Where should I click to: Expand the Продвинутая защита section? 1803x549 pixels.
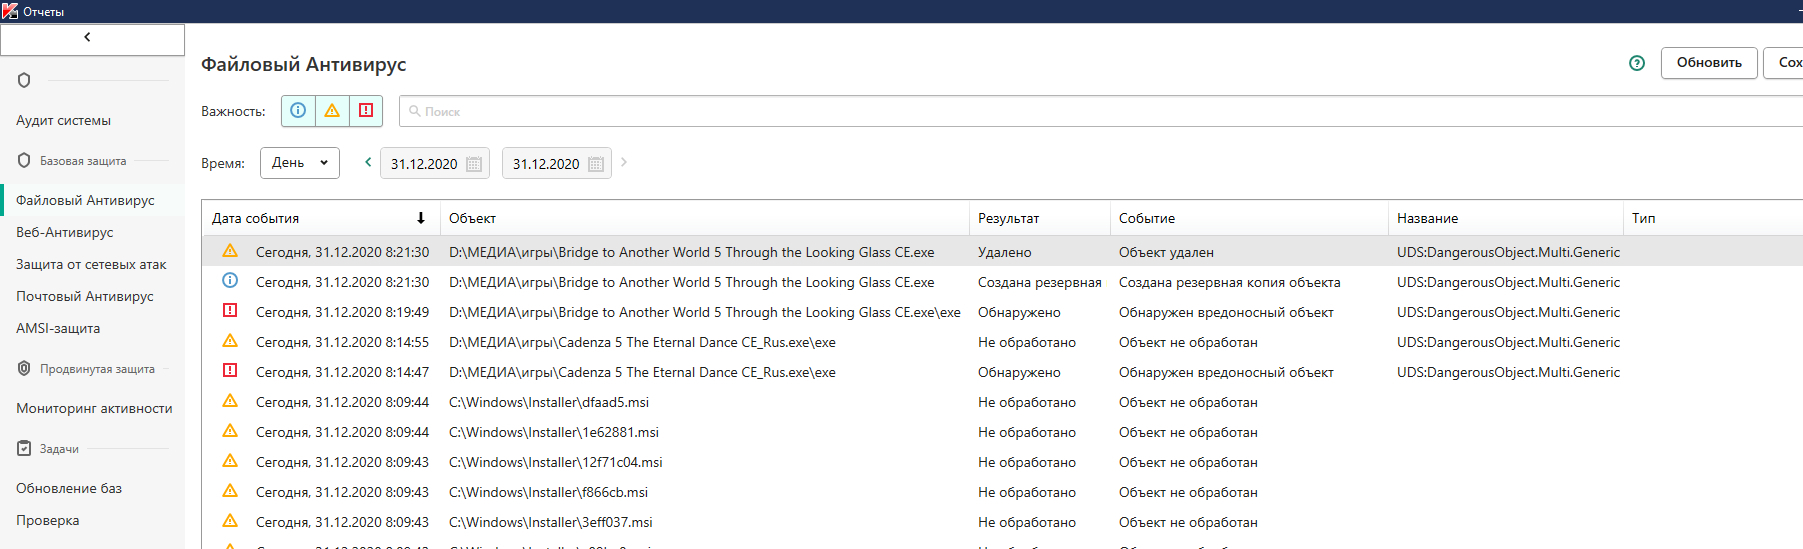click(x=97, y=369)
